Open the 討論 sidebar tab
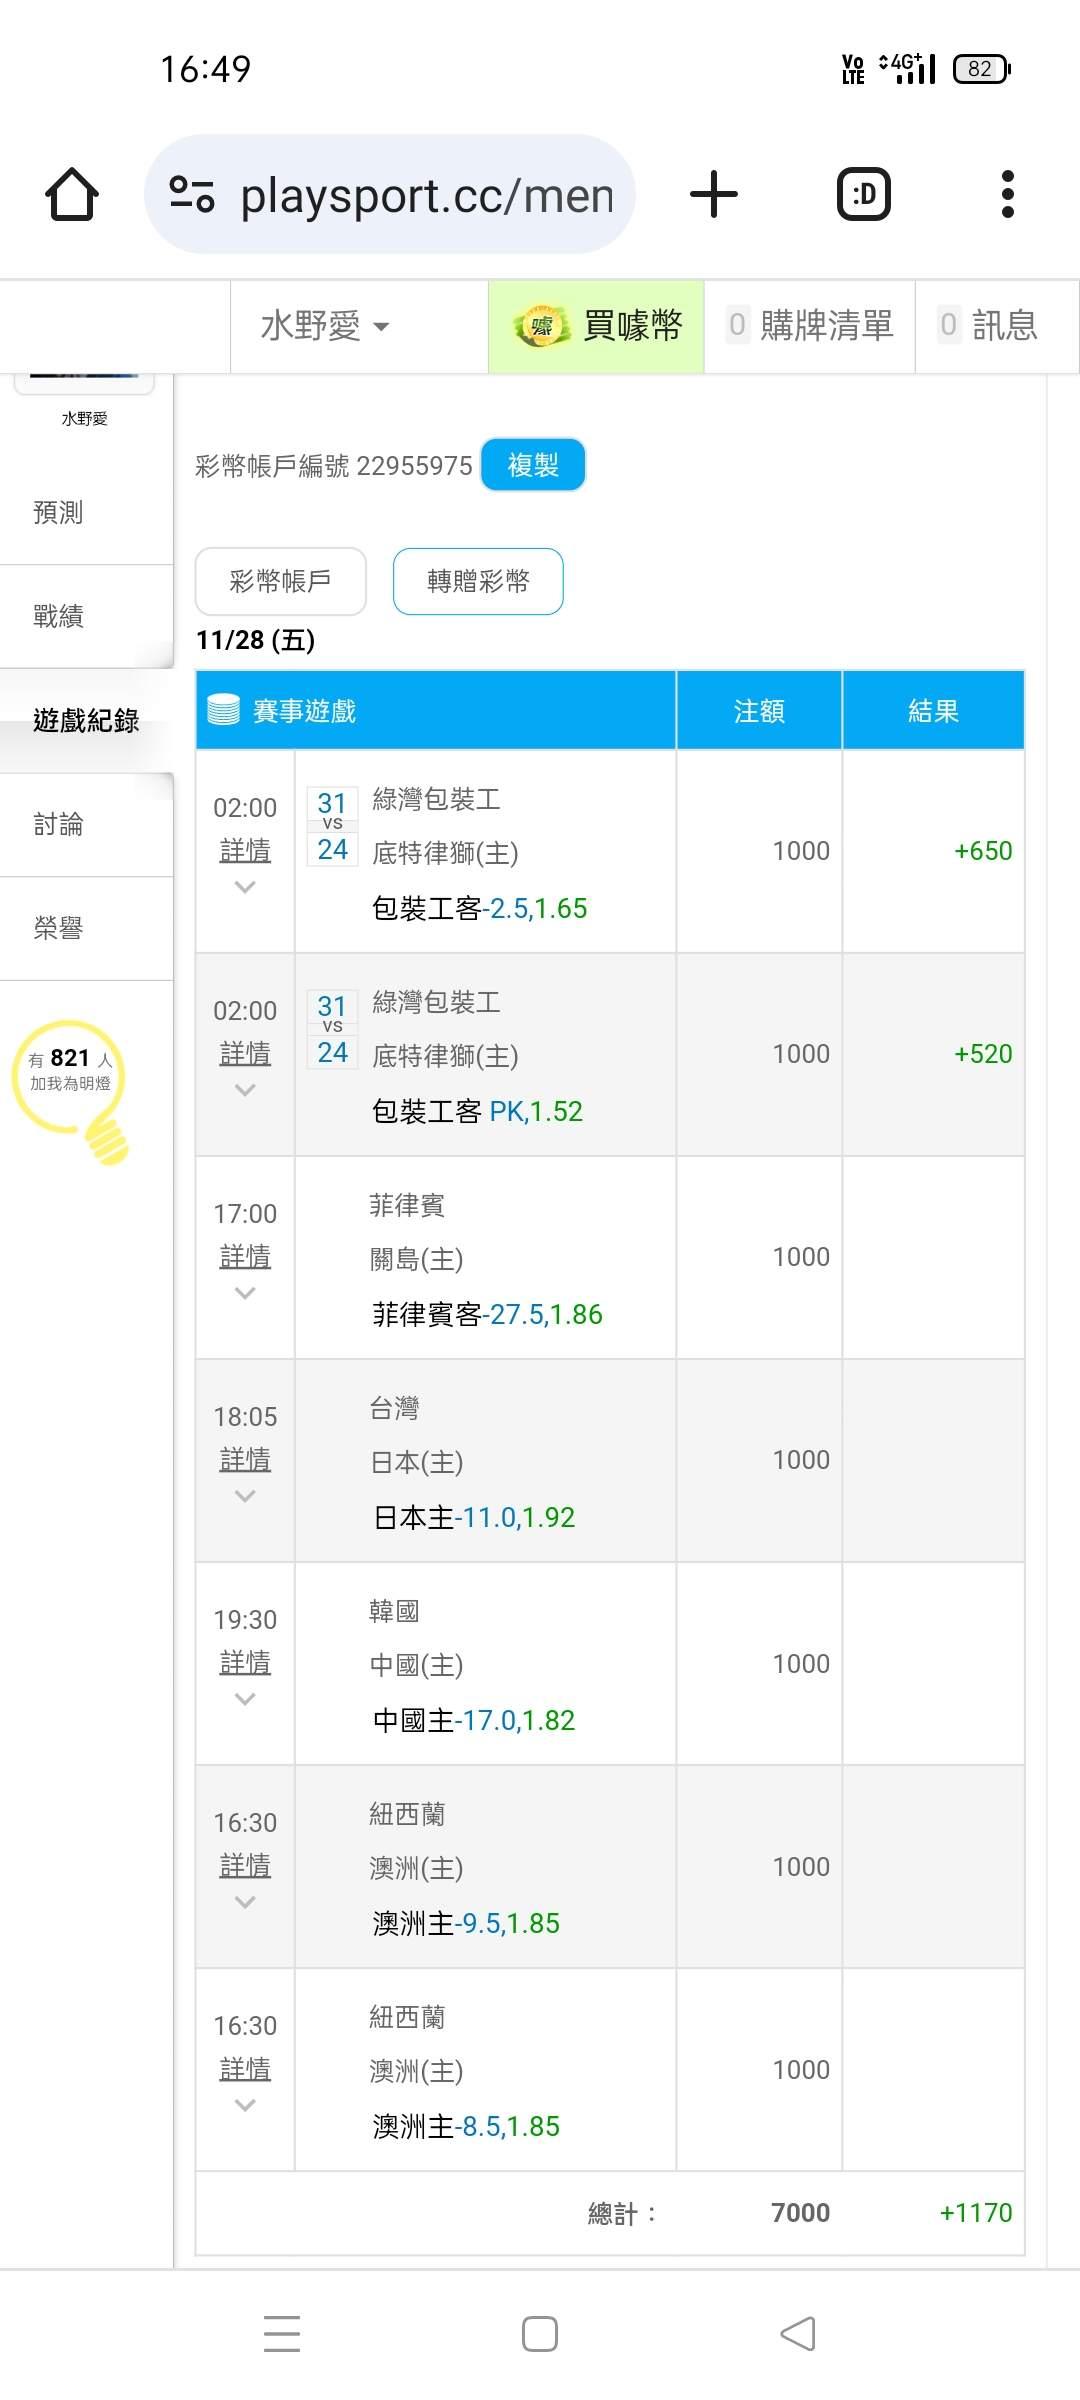This screenshot has height=2400, width=1080. 58,824
